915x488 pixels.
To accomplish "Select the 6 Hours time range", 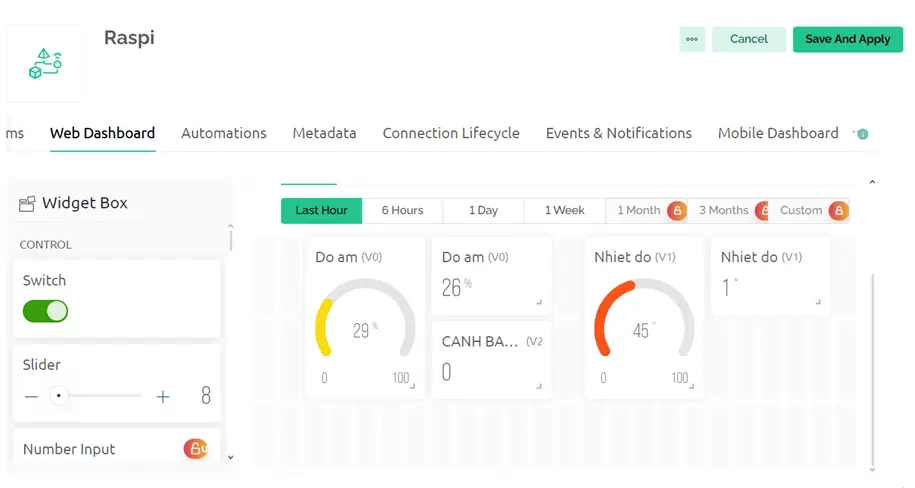I will (402, 211).
